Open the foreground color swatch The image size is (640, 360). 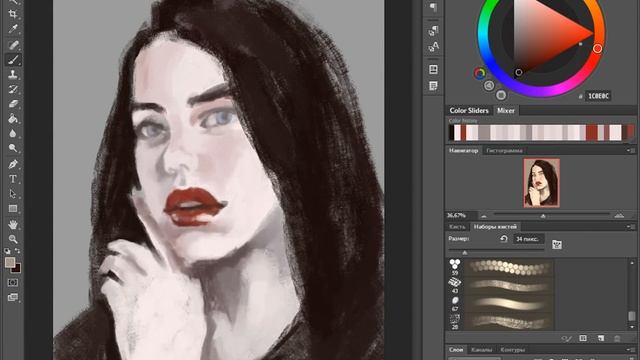[9, 262]
